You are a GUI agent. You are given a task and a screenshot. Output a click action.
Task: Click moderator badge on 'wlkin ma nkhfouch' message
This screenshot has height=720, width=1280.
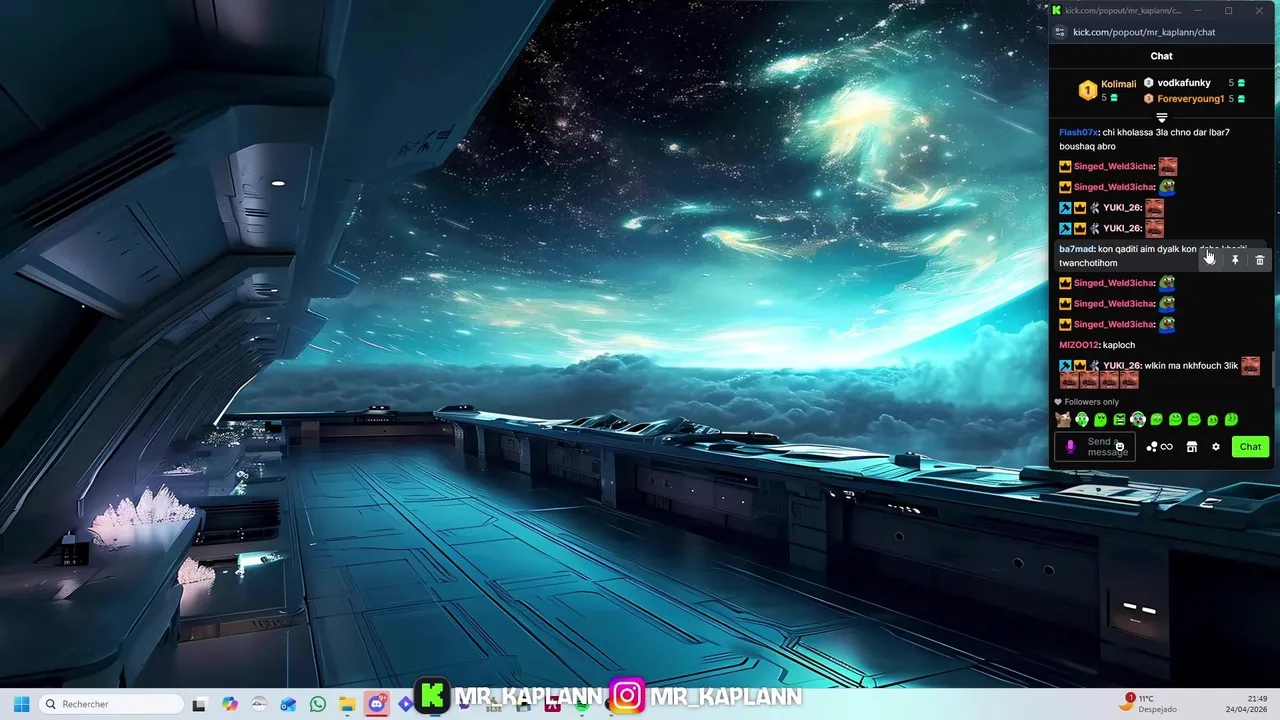[x=1065, y=366]
